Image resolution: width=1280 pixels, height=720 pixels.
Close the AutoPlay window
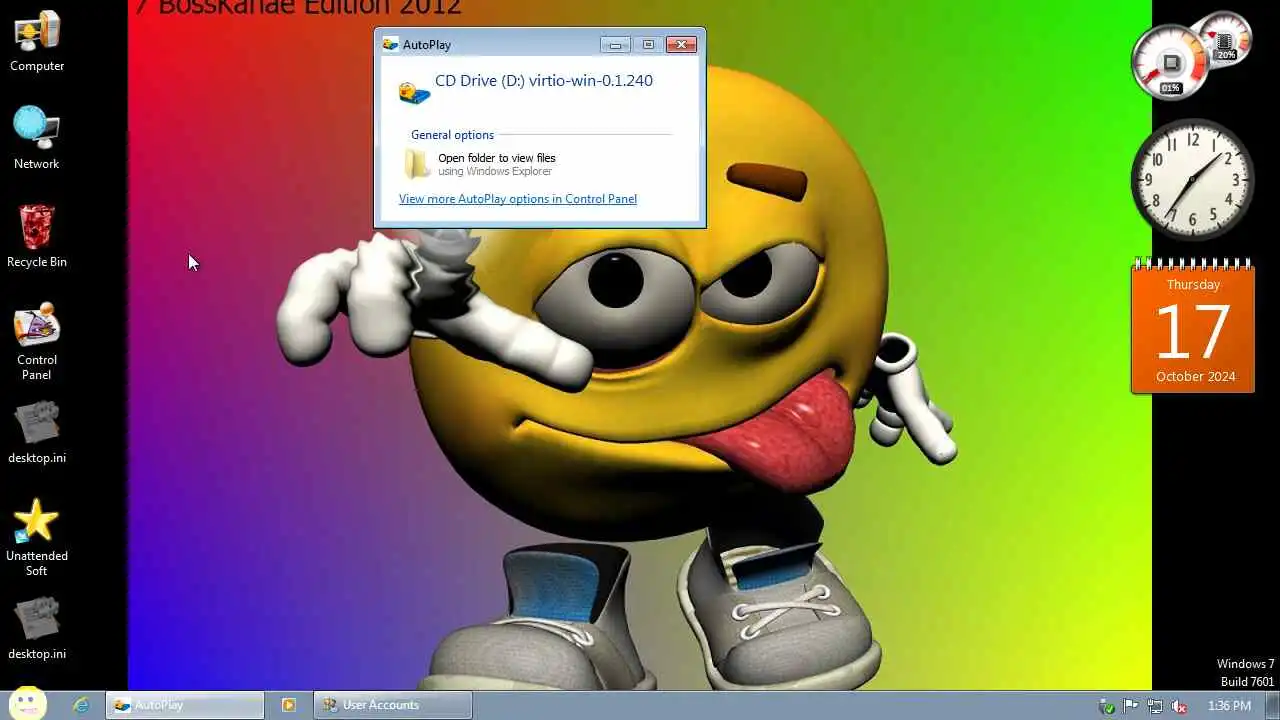(681, 44)
